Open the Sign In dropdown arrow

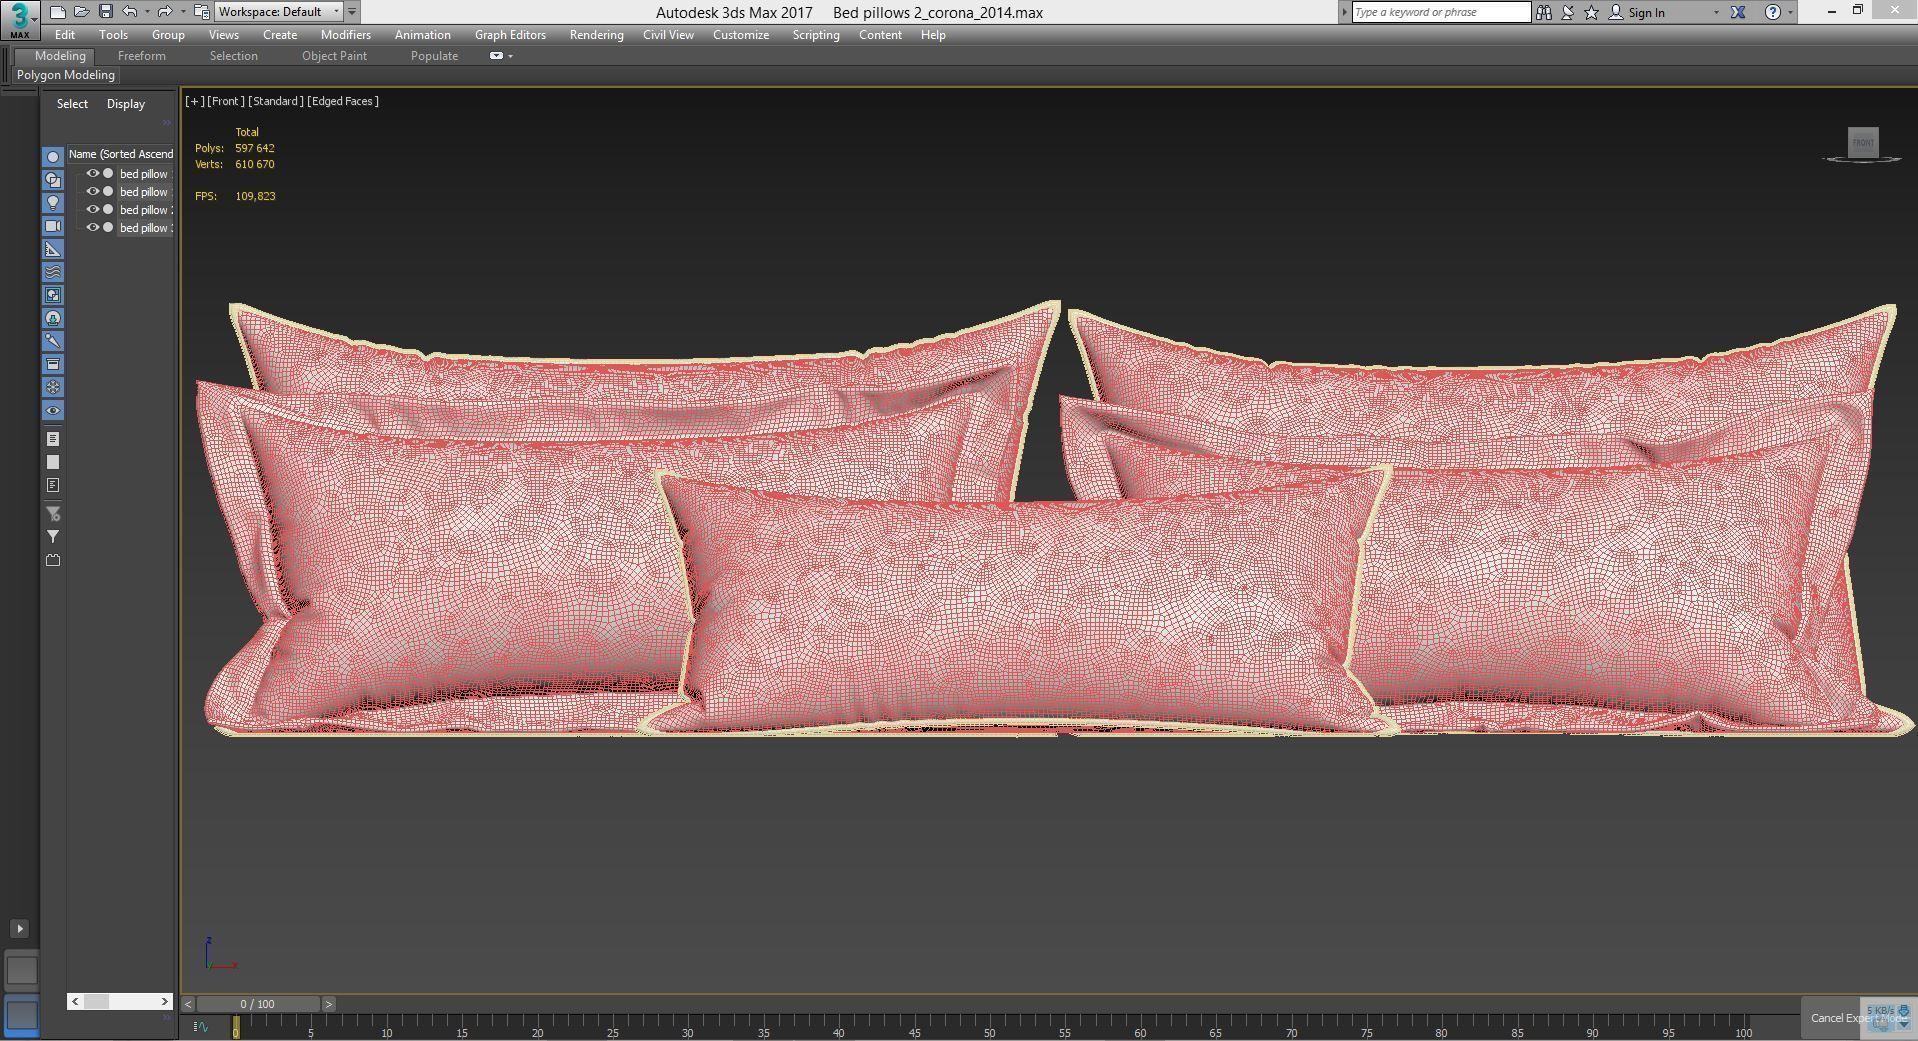(x=1716, y=12)
